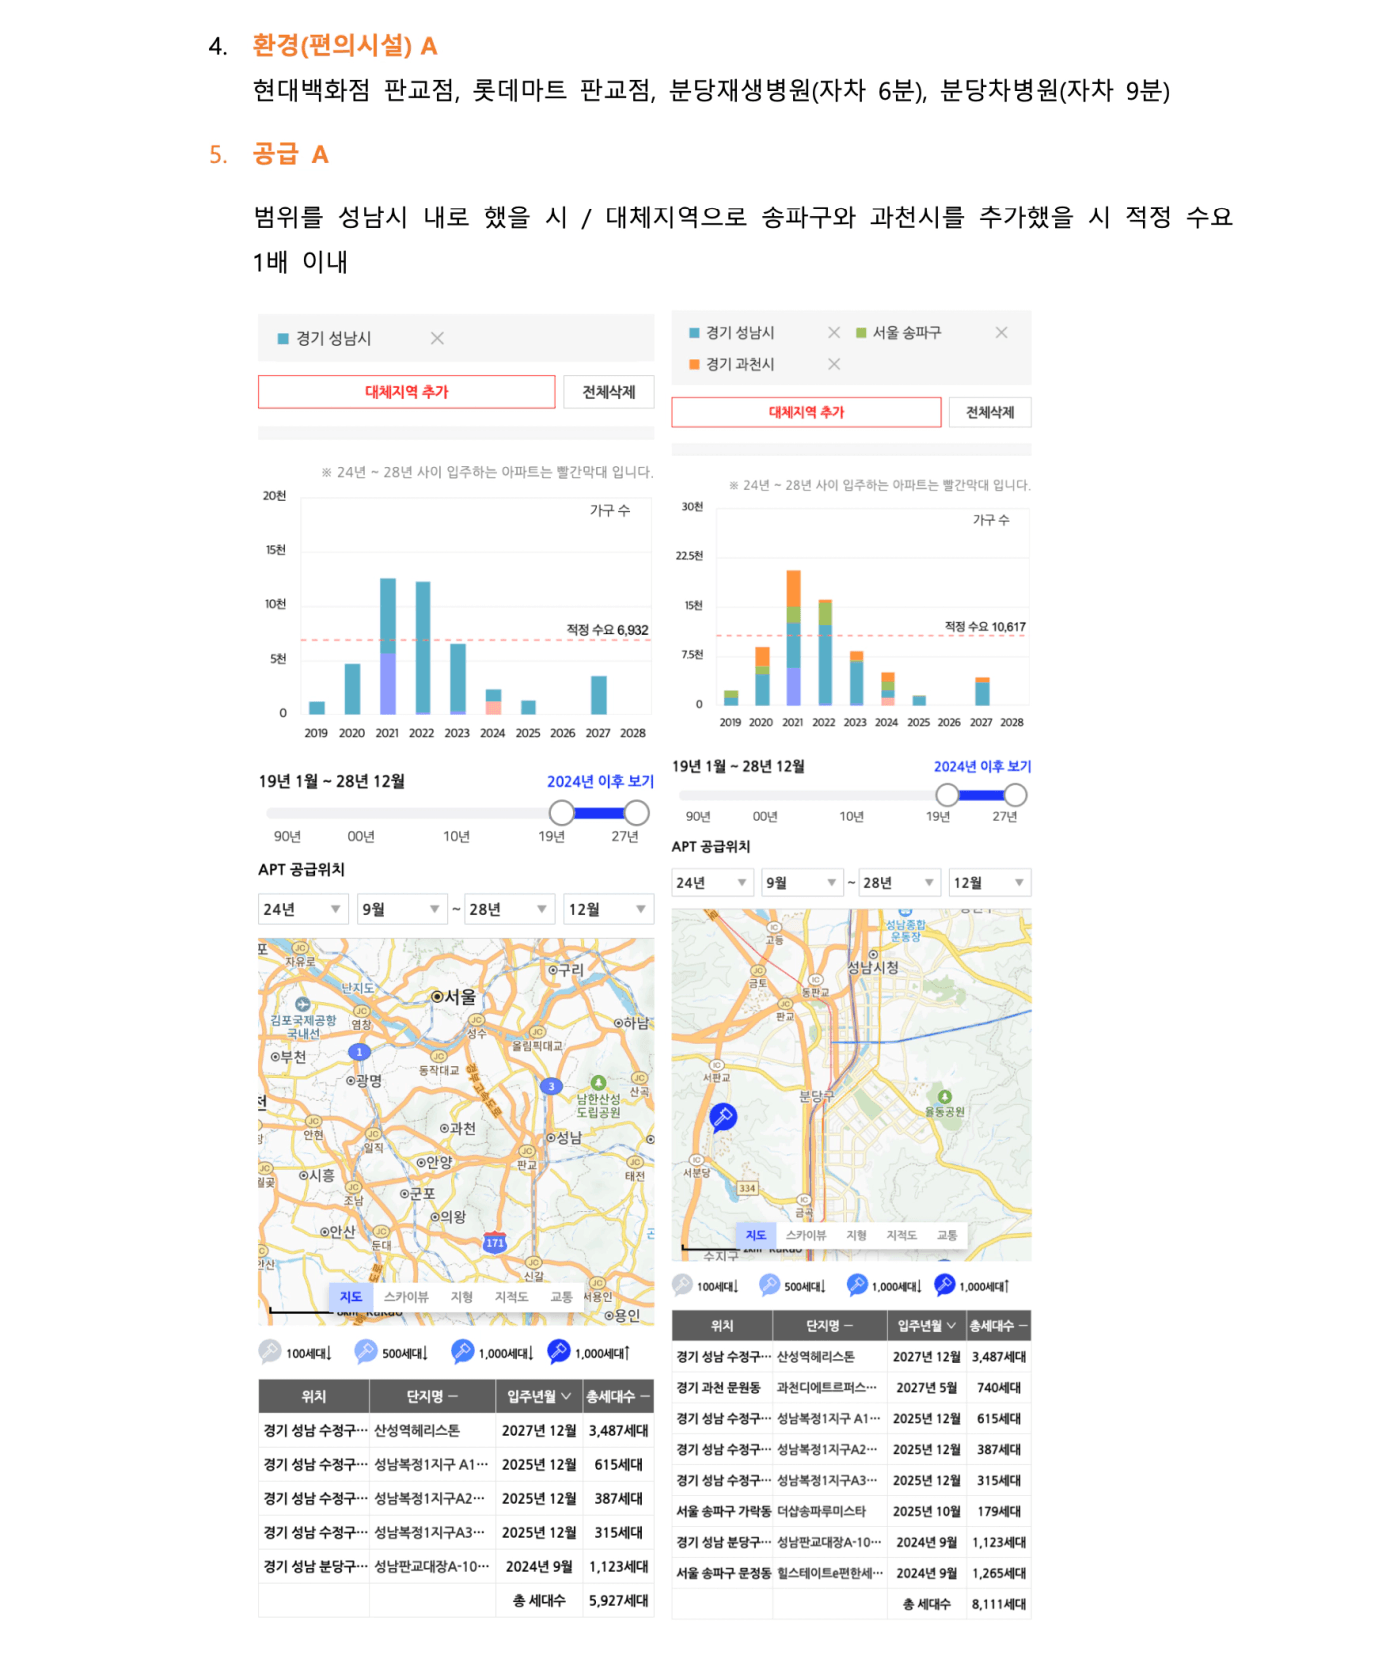The height and width of the screenshot is (1659, 1382).
Task: Select 더샵송파루미스타 row in right table
Action: (x=851, y=1511)
